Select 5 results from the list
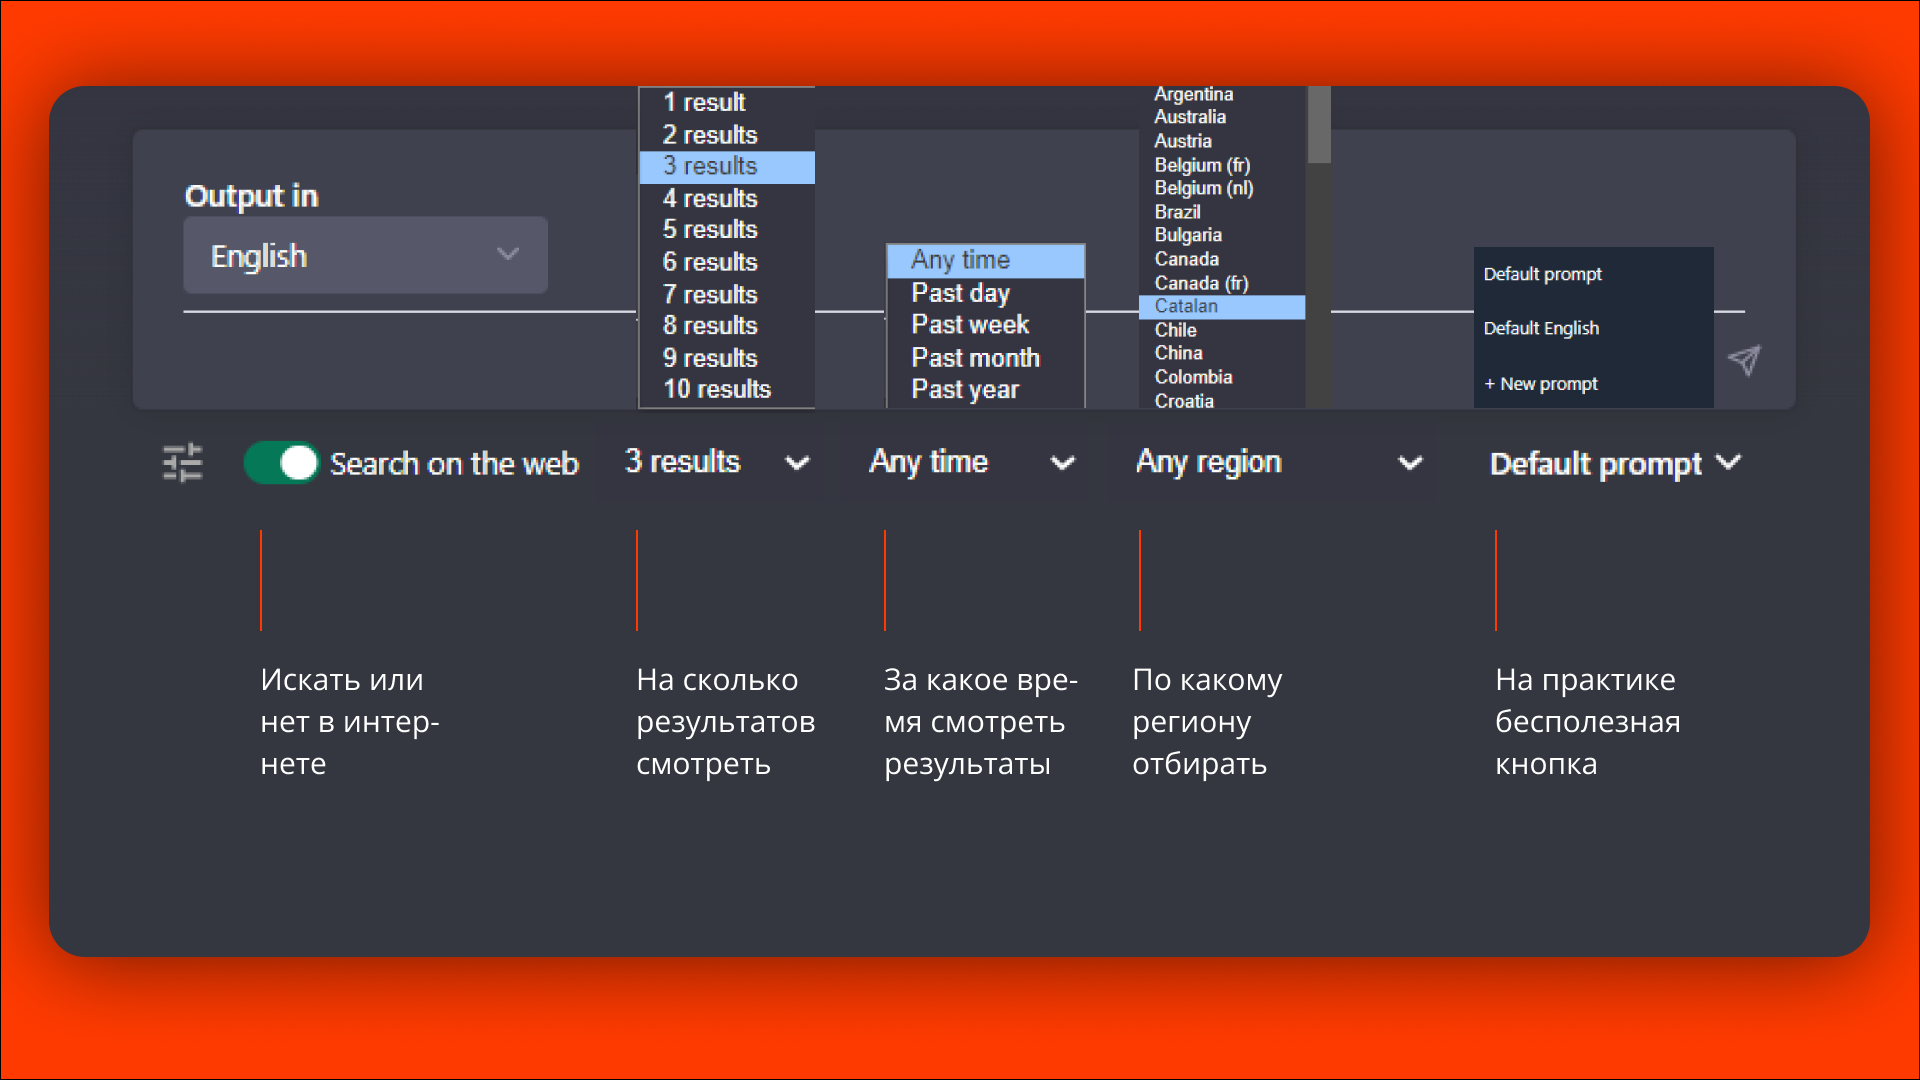1920x1080 pixels. [x=710, y=229]
